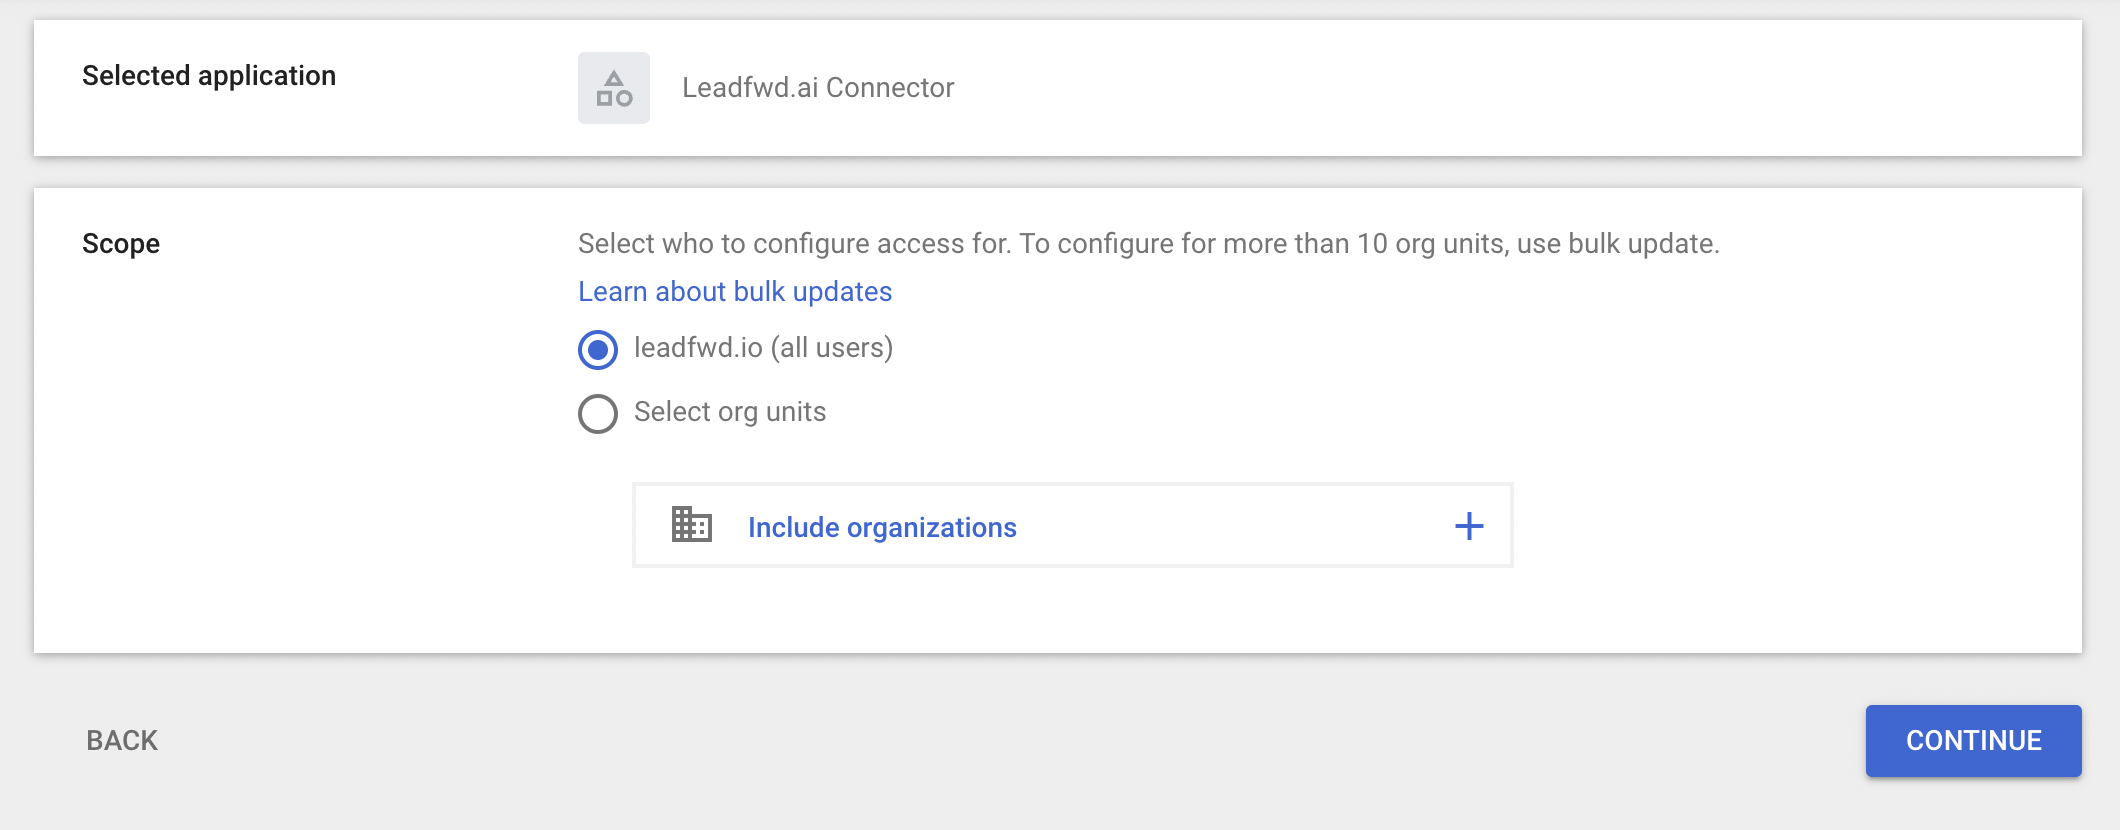This screenshot has width=2120, height=830.
Task: Click blank area of Selected application card
Action: point(1500,88)
